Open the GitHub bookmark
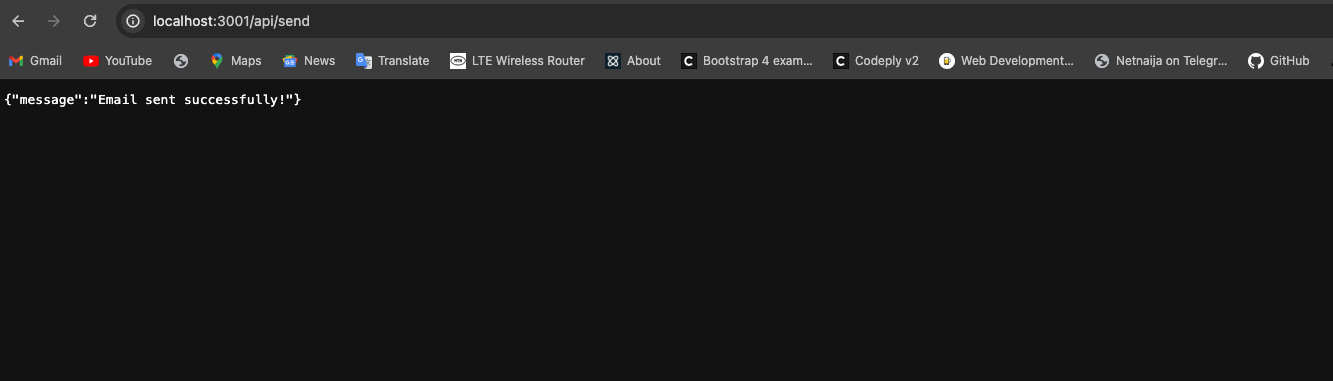 (1279, 61)
